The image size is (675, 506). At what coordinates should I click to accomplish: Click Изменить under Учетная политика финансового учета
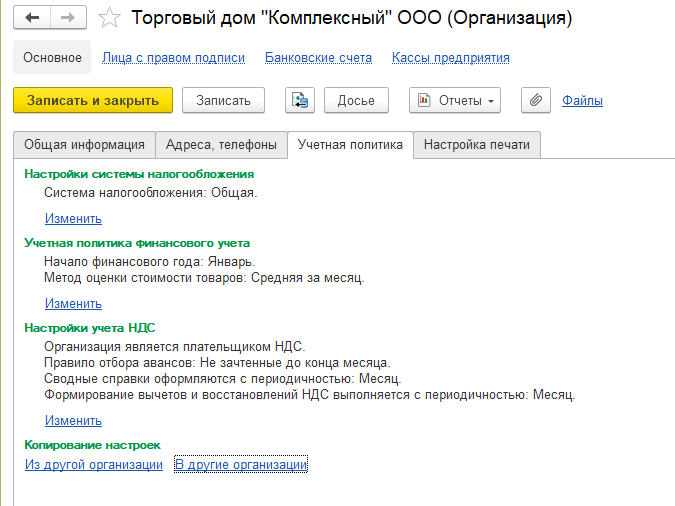(74, 303)
